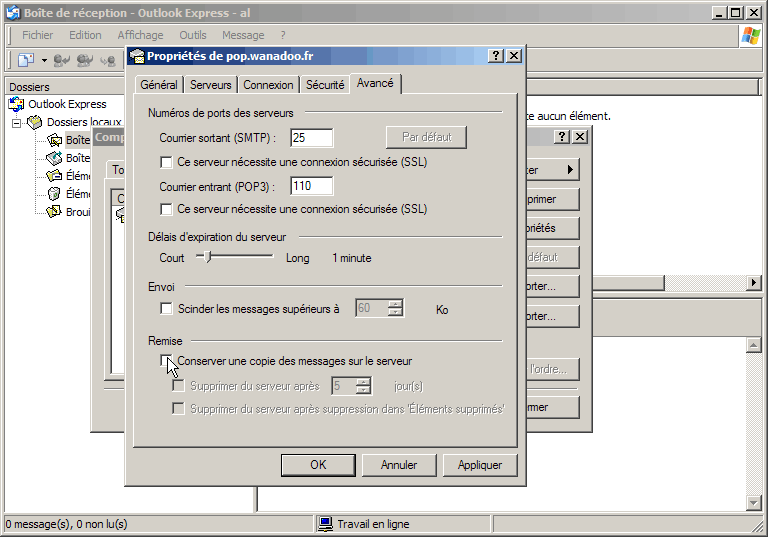Screen dimensions: 768x537
Task: Switch to the Serveurs tab
Action: 210,85
